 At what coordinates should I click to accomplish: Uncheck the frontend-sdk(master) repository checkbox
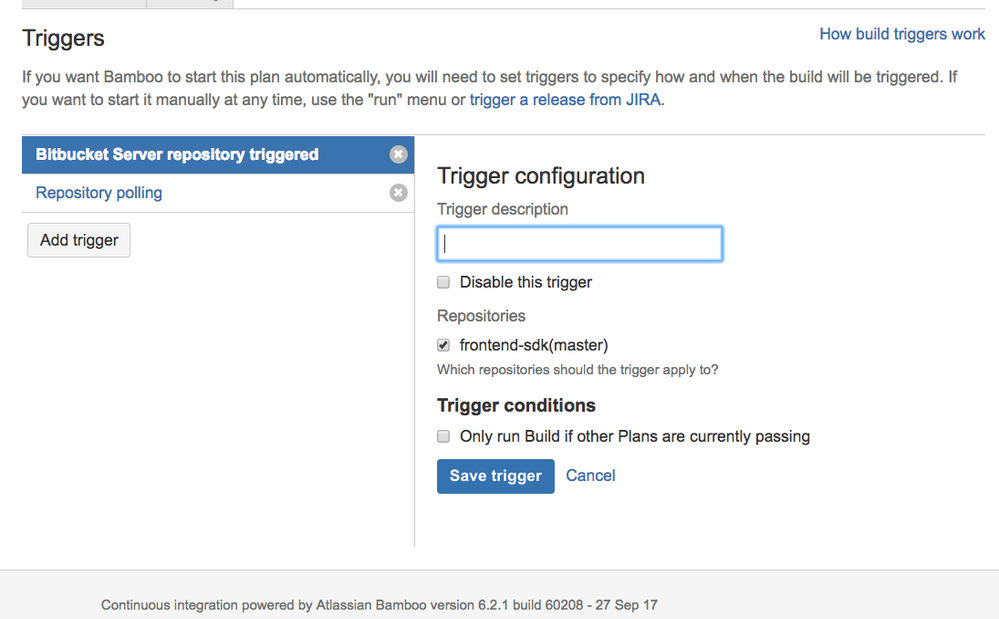[443, 345]
